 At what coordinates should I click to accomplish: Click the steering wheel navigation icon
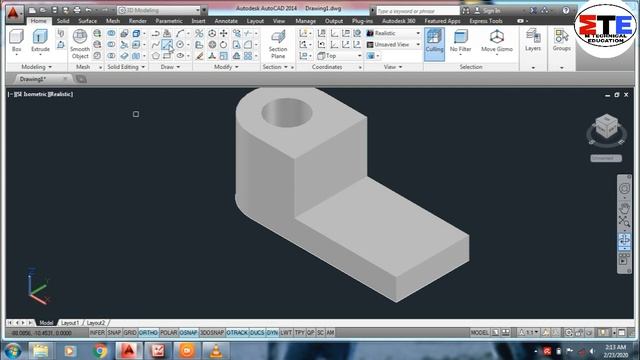[624, 188]
